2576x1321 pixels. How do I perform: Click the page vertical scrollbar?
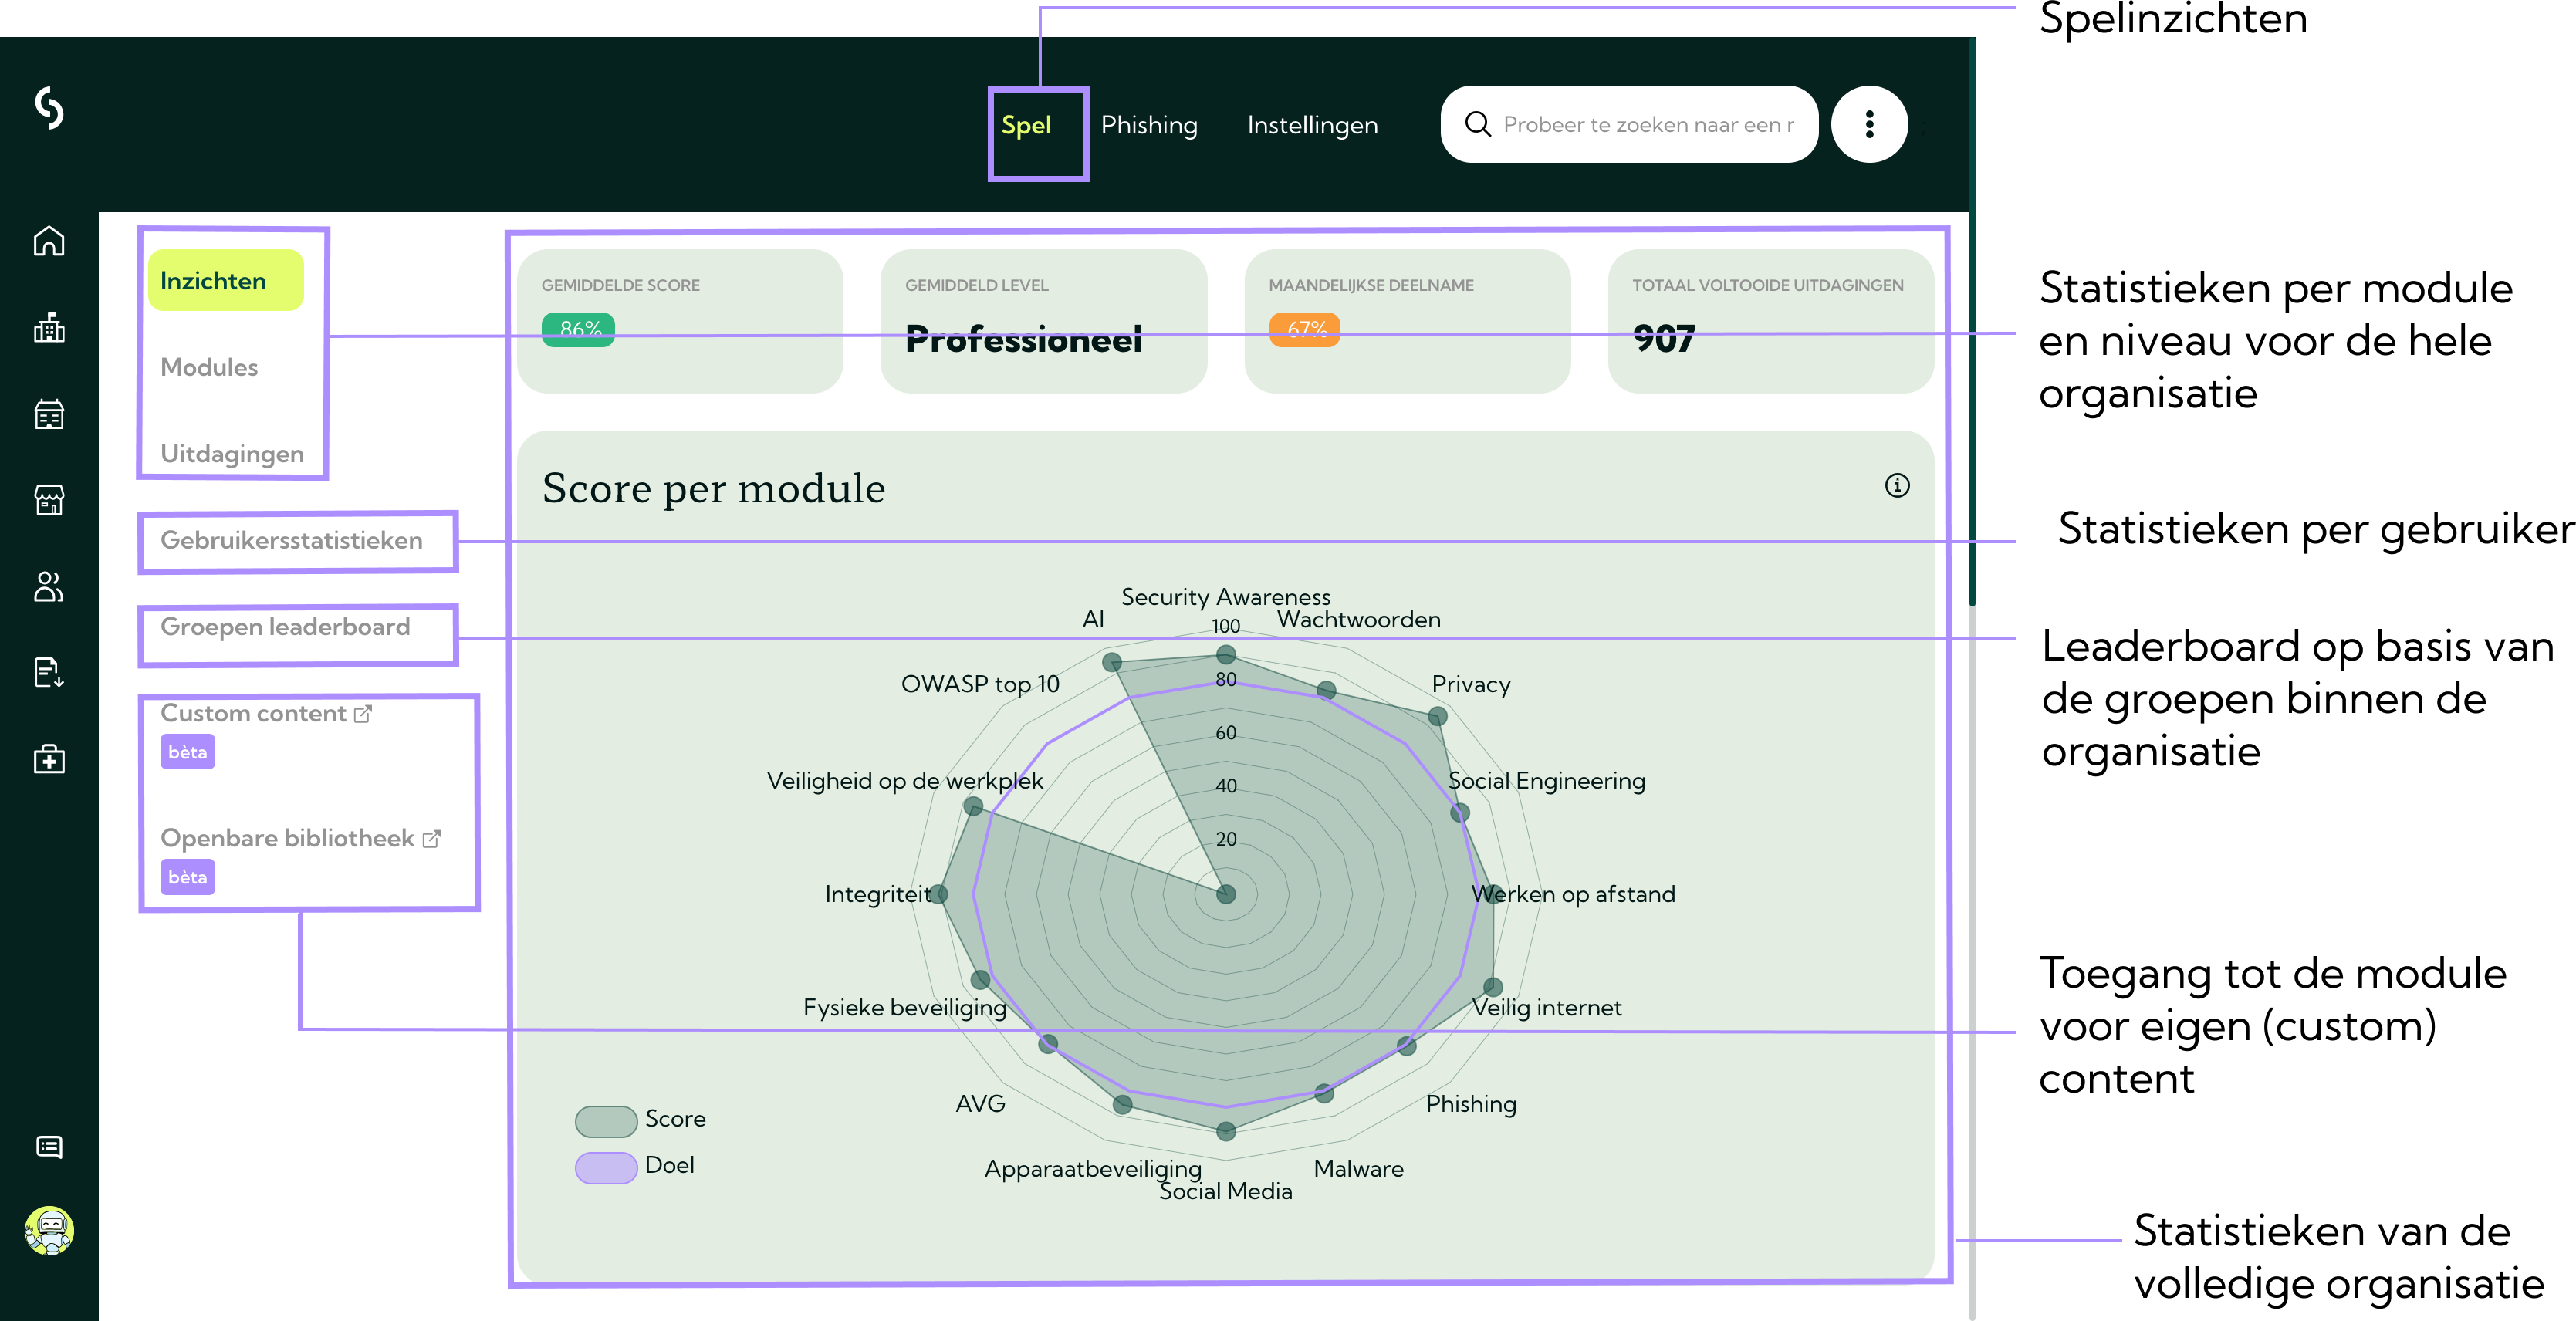point(1971,320)
